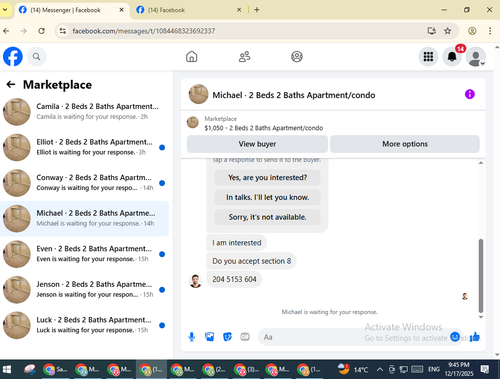The image size is (500, 379).
Task: Reply with 'Sorry, it's not available.'
Action: coord(267,217)
